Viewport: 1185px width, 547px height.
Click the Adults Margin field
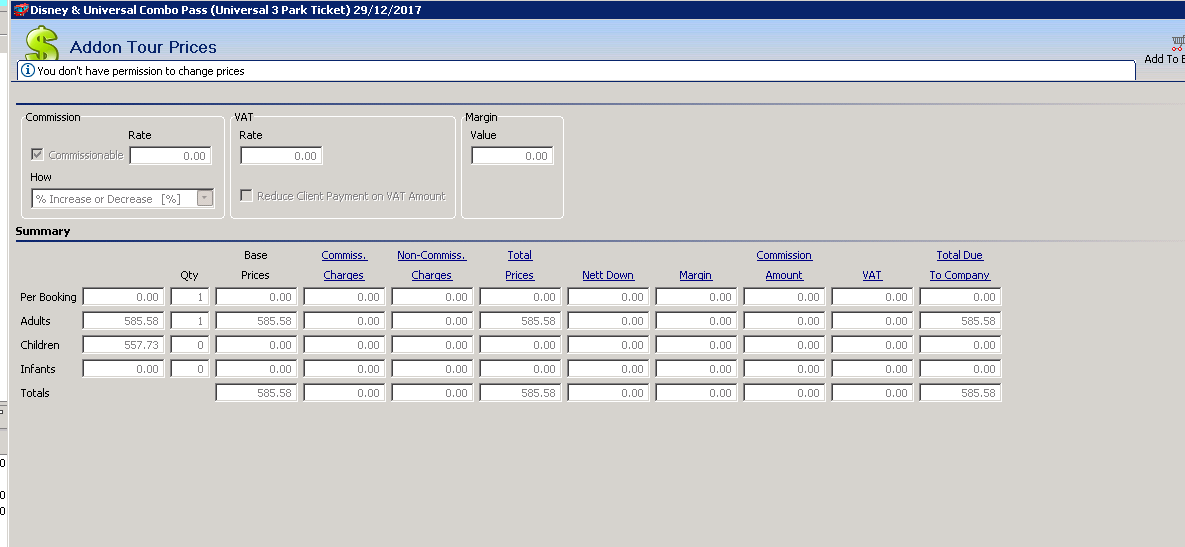(x=697, y=321)
